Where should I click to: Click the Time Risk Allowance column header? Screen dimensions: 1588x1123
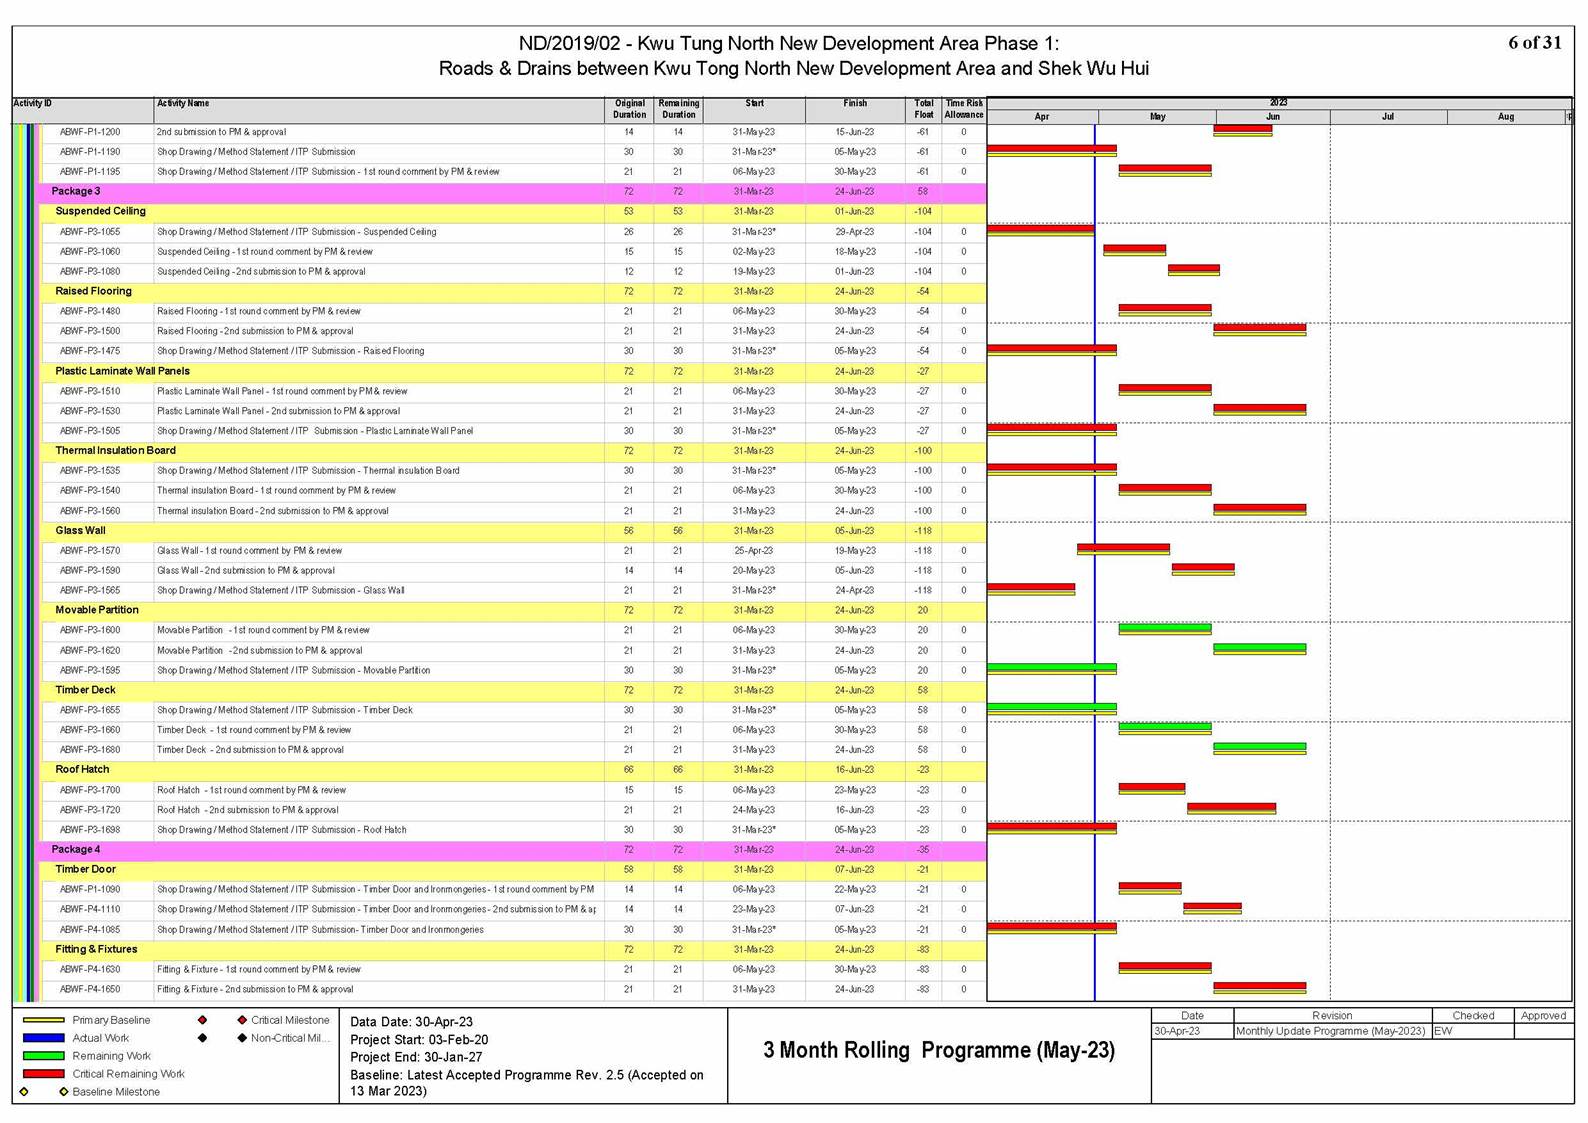coord(964,109)
